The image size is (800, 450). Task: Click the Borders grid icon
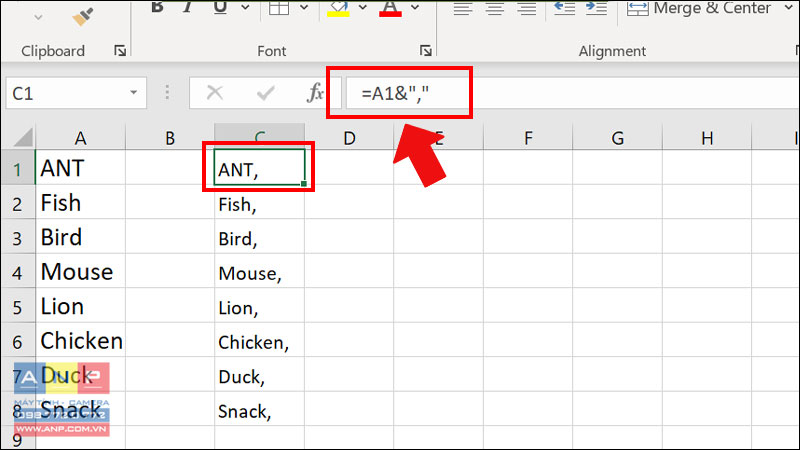279,8
